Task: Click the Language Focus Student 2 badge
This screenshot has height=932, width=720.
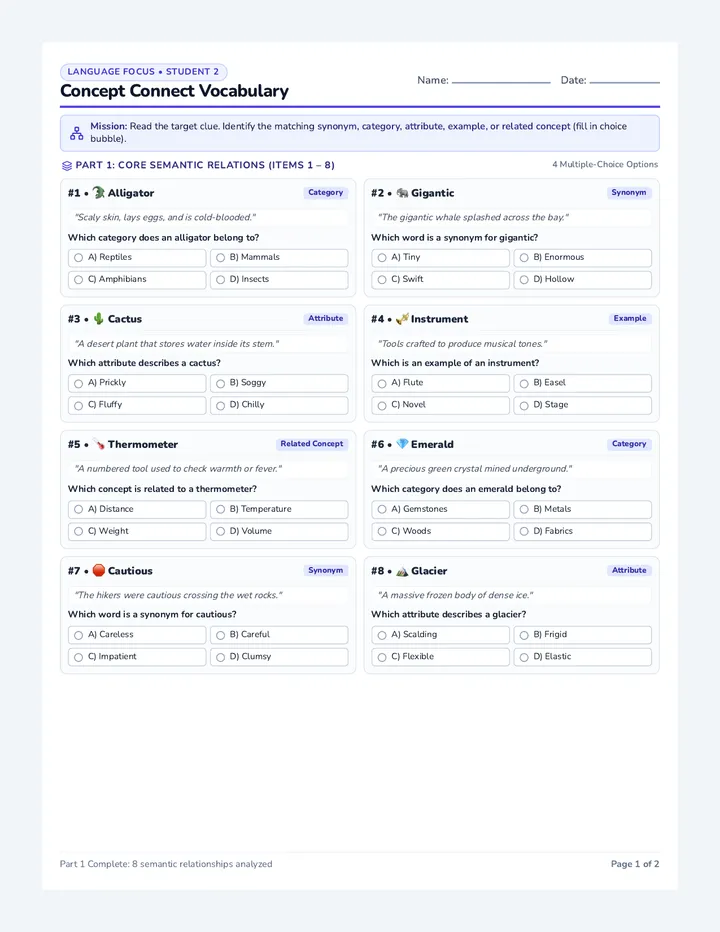Action: tap(143, 72)
